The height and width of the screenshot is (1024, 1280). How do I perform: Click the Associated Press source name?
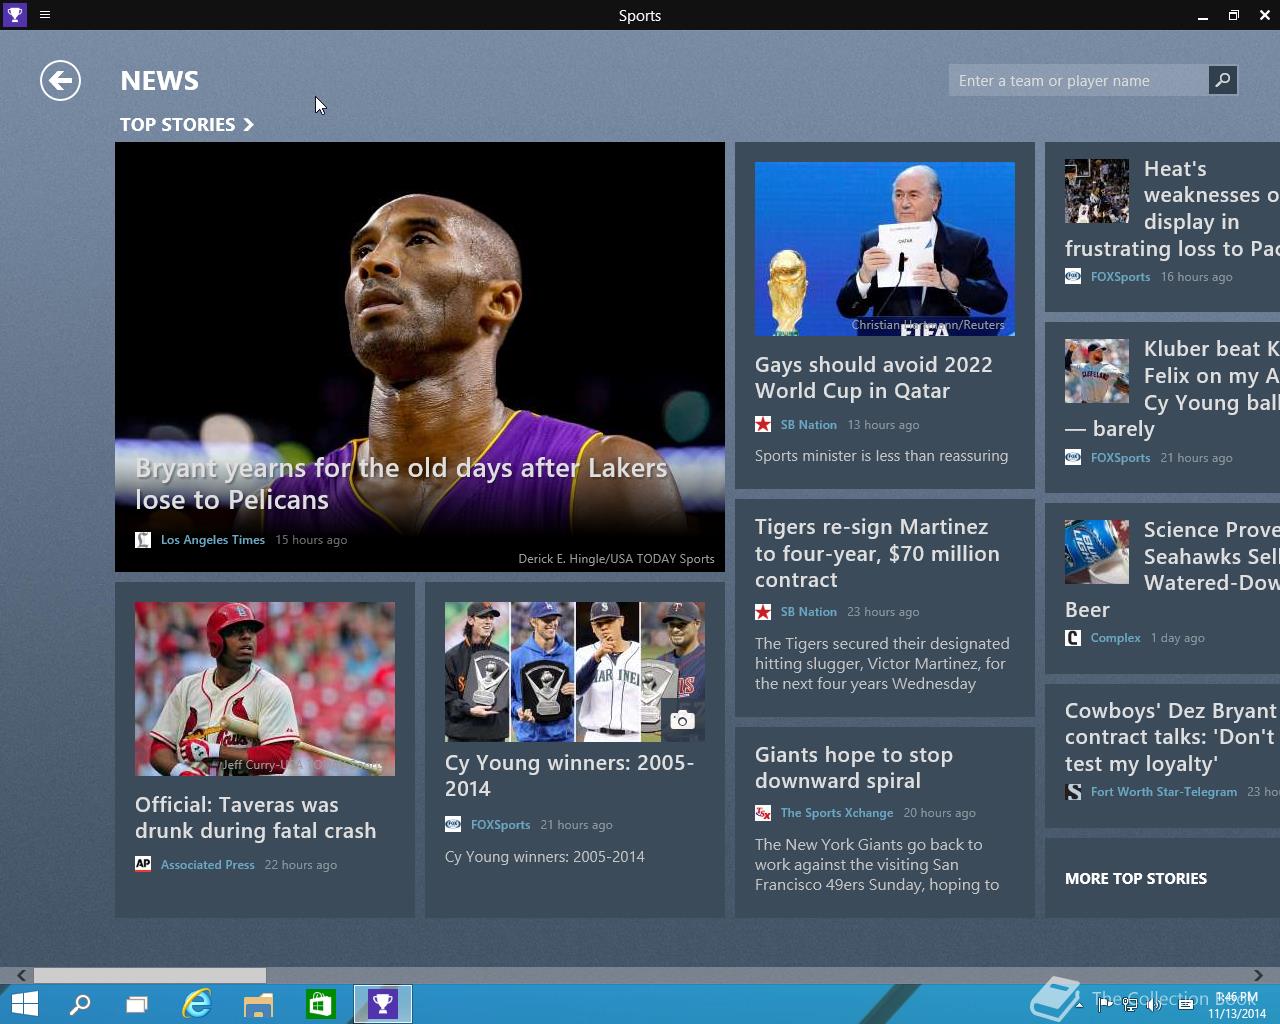[207, 865]
